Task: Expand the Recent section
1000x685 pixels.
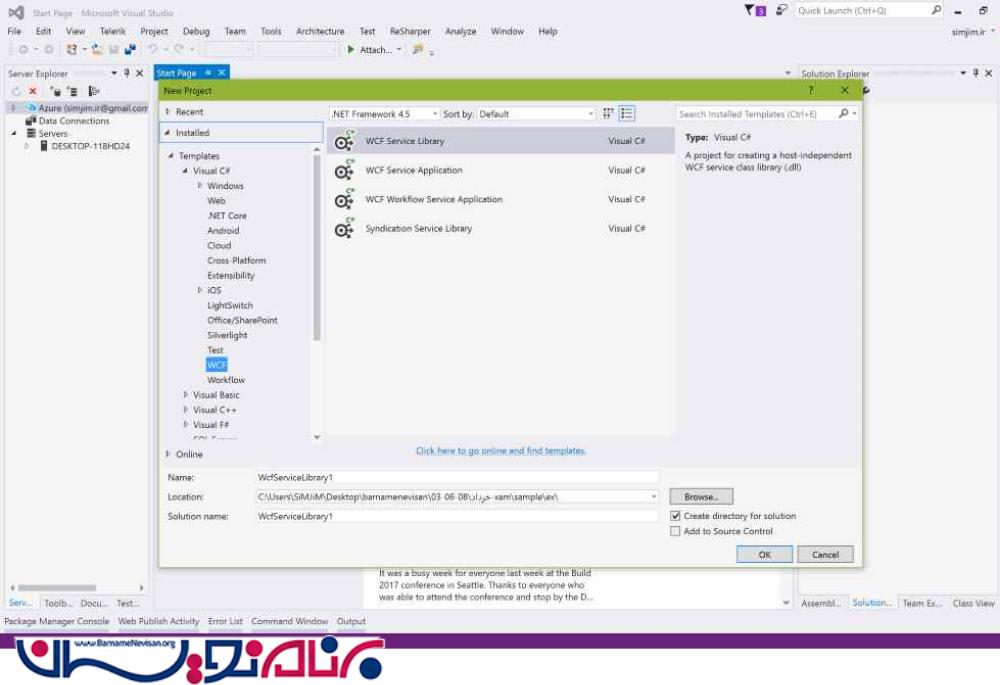Action: [168, 112]
